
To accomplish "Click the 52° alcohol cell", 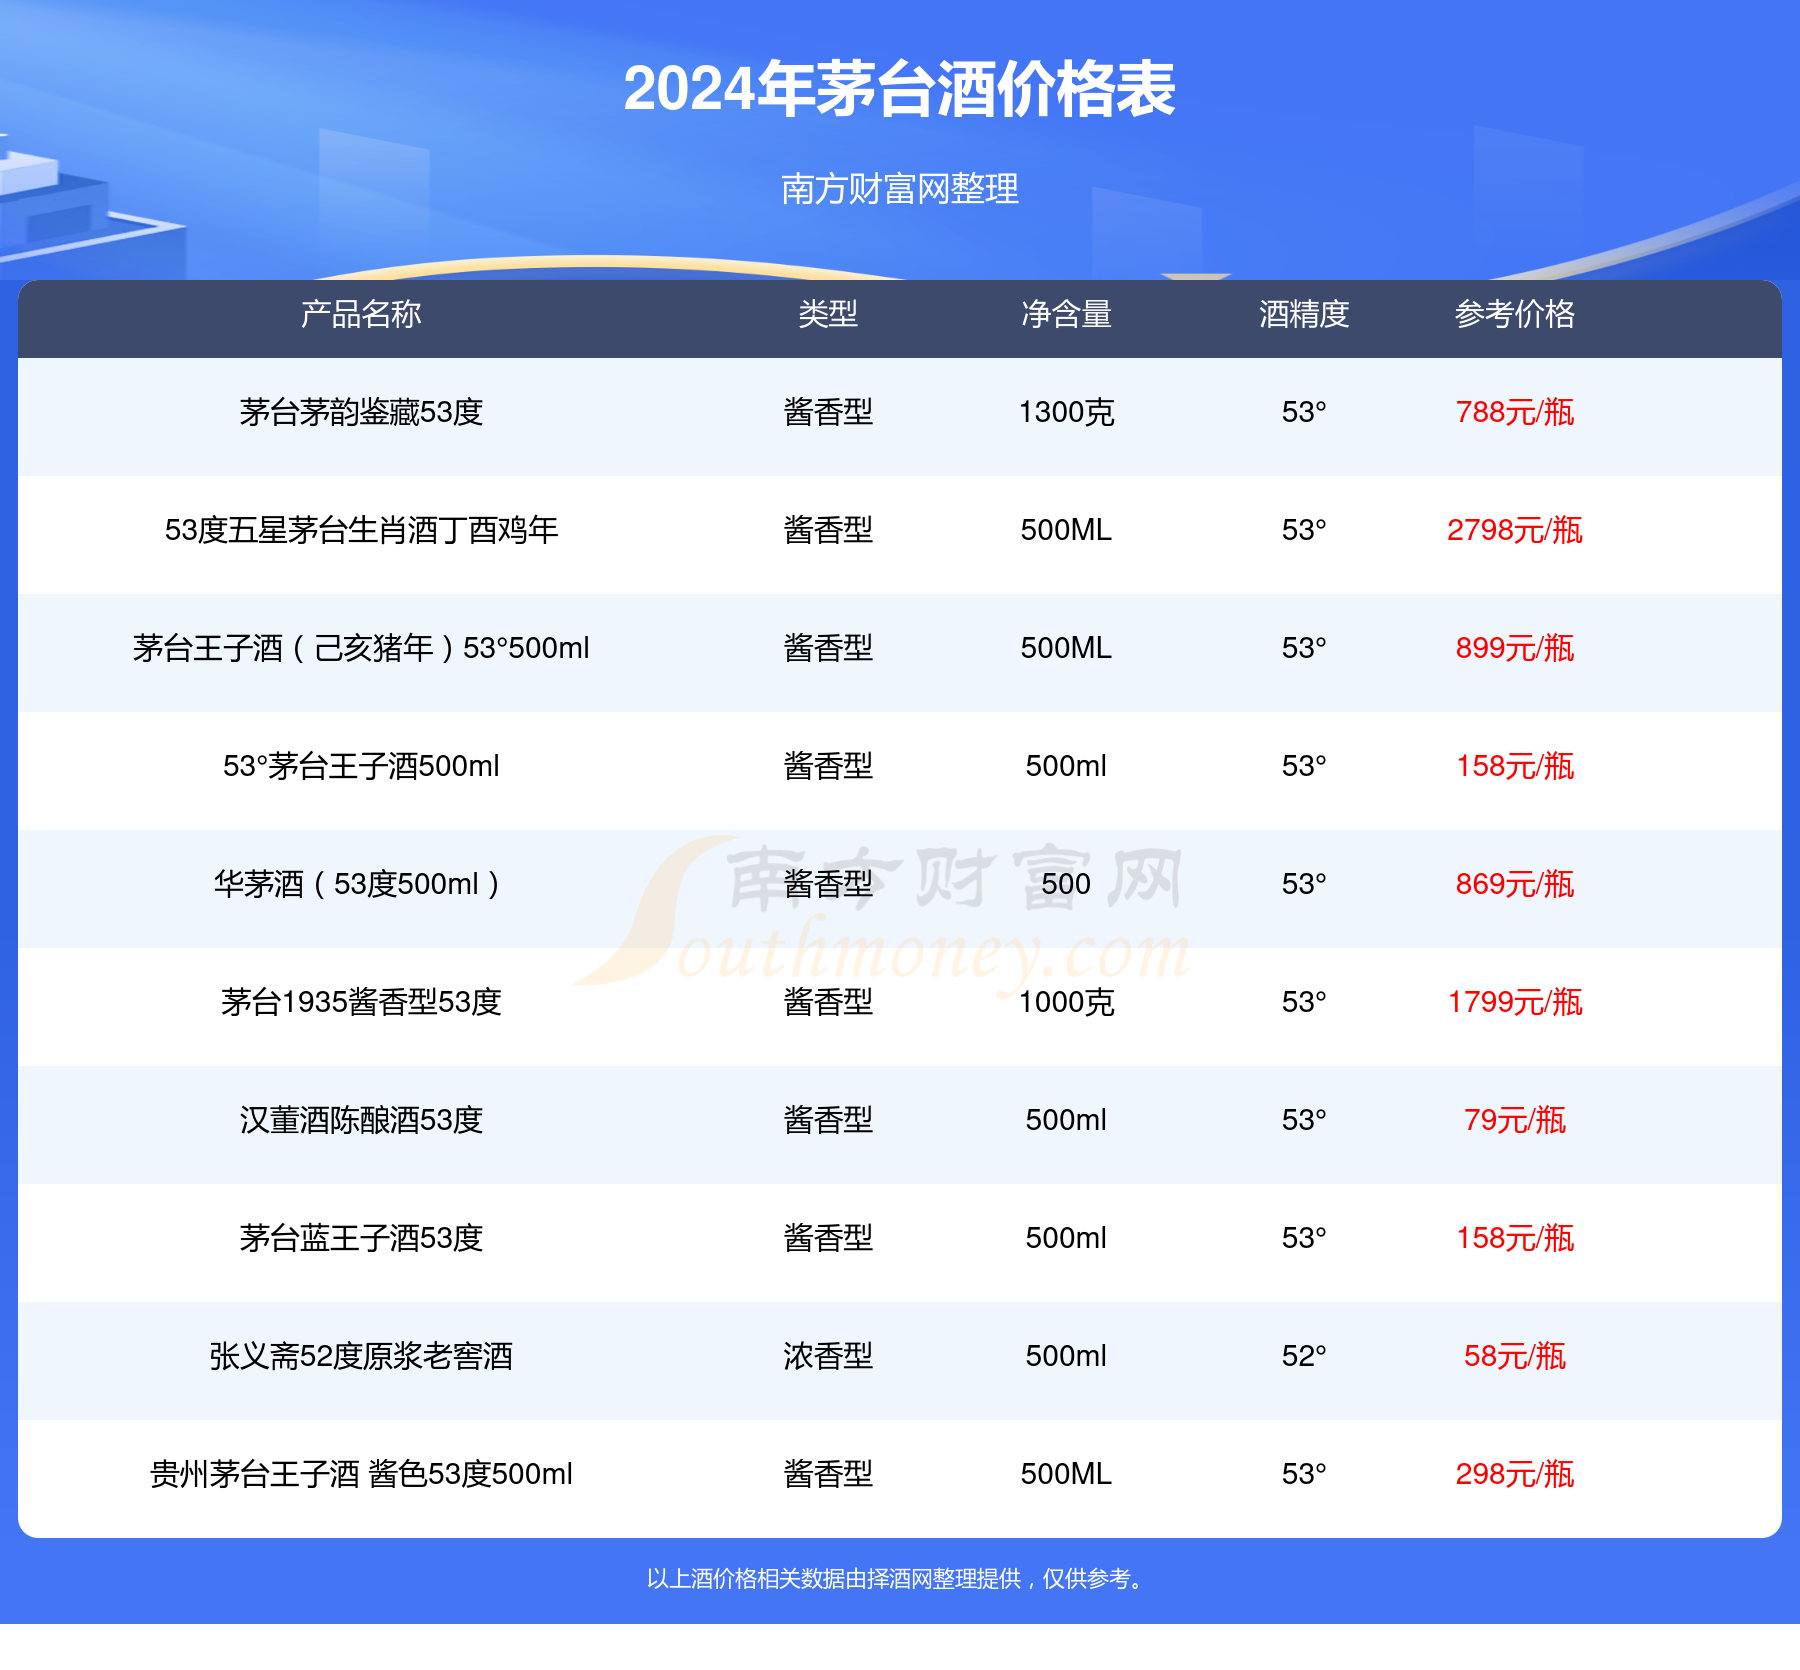I will (1304, 1356).
